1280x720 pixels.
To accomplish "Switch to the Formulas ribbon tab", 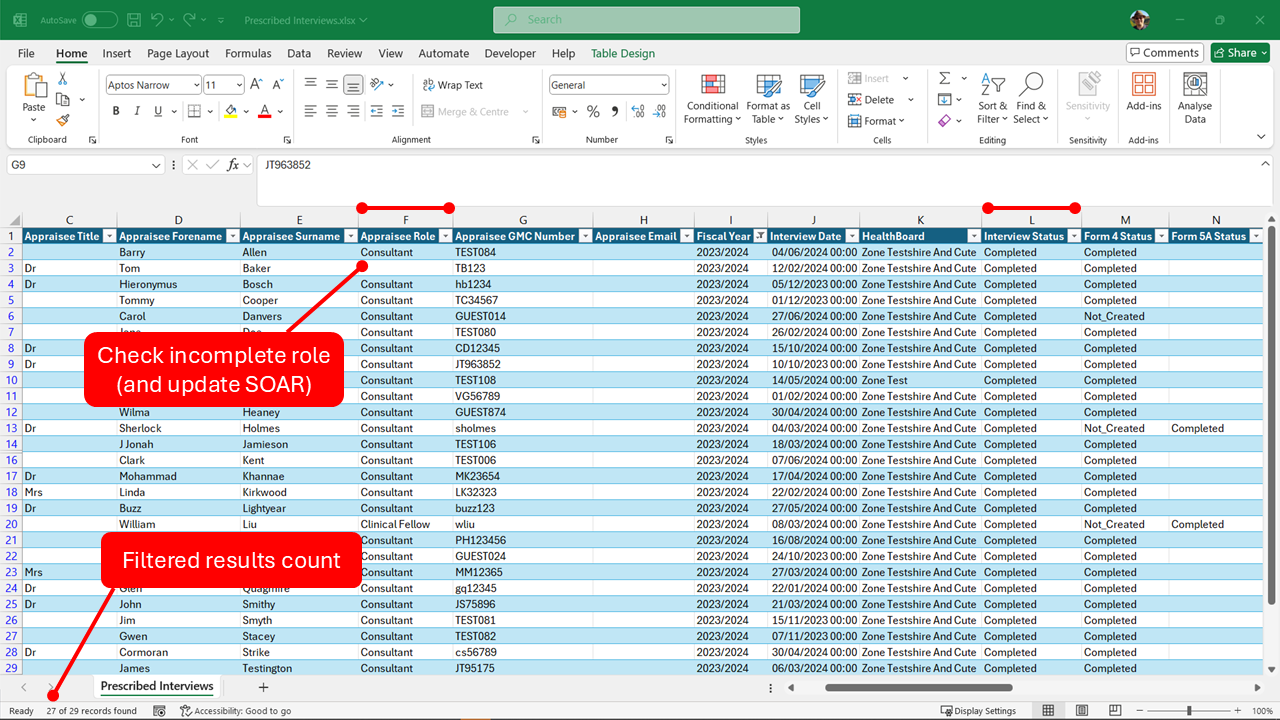I will coord(248,53).
